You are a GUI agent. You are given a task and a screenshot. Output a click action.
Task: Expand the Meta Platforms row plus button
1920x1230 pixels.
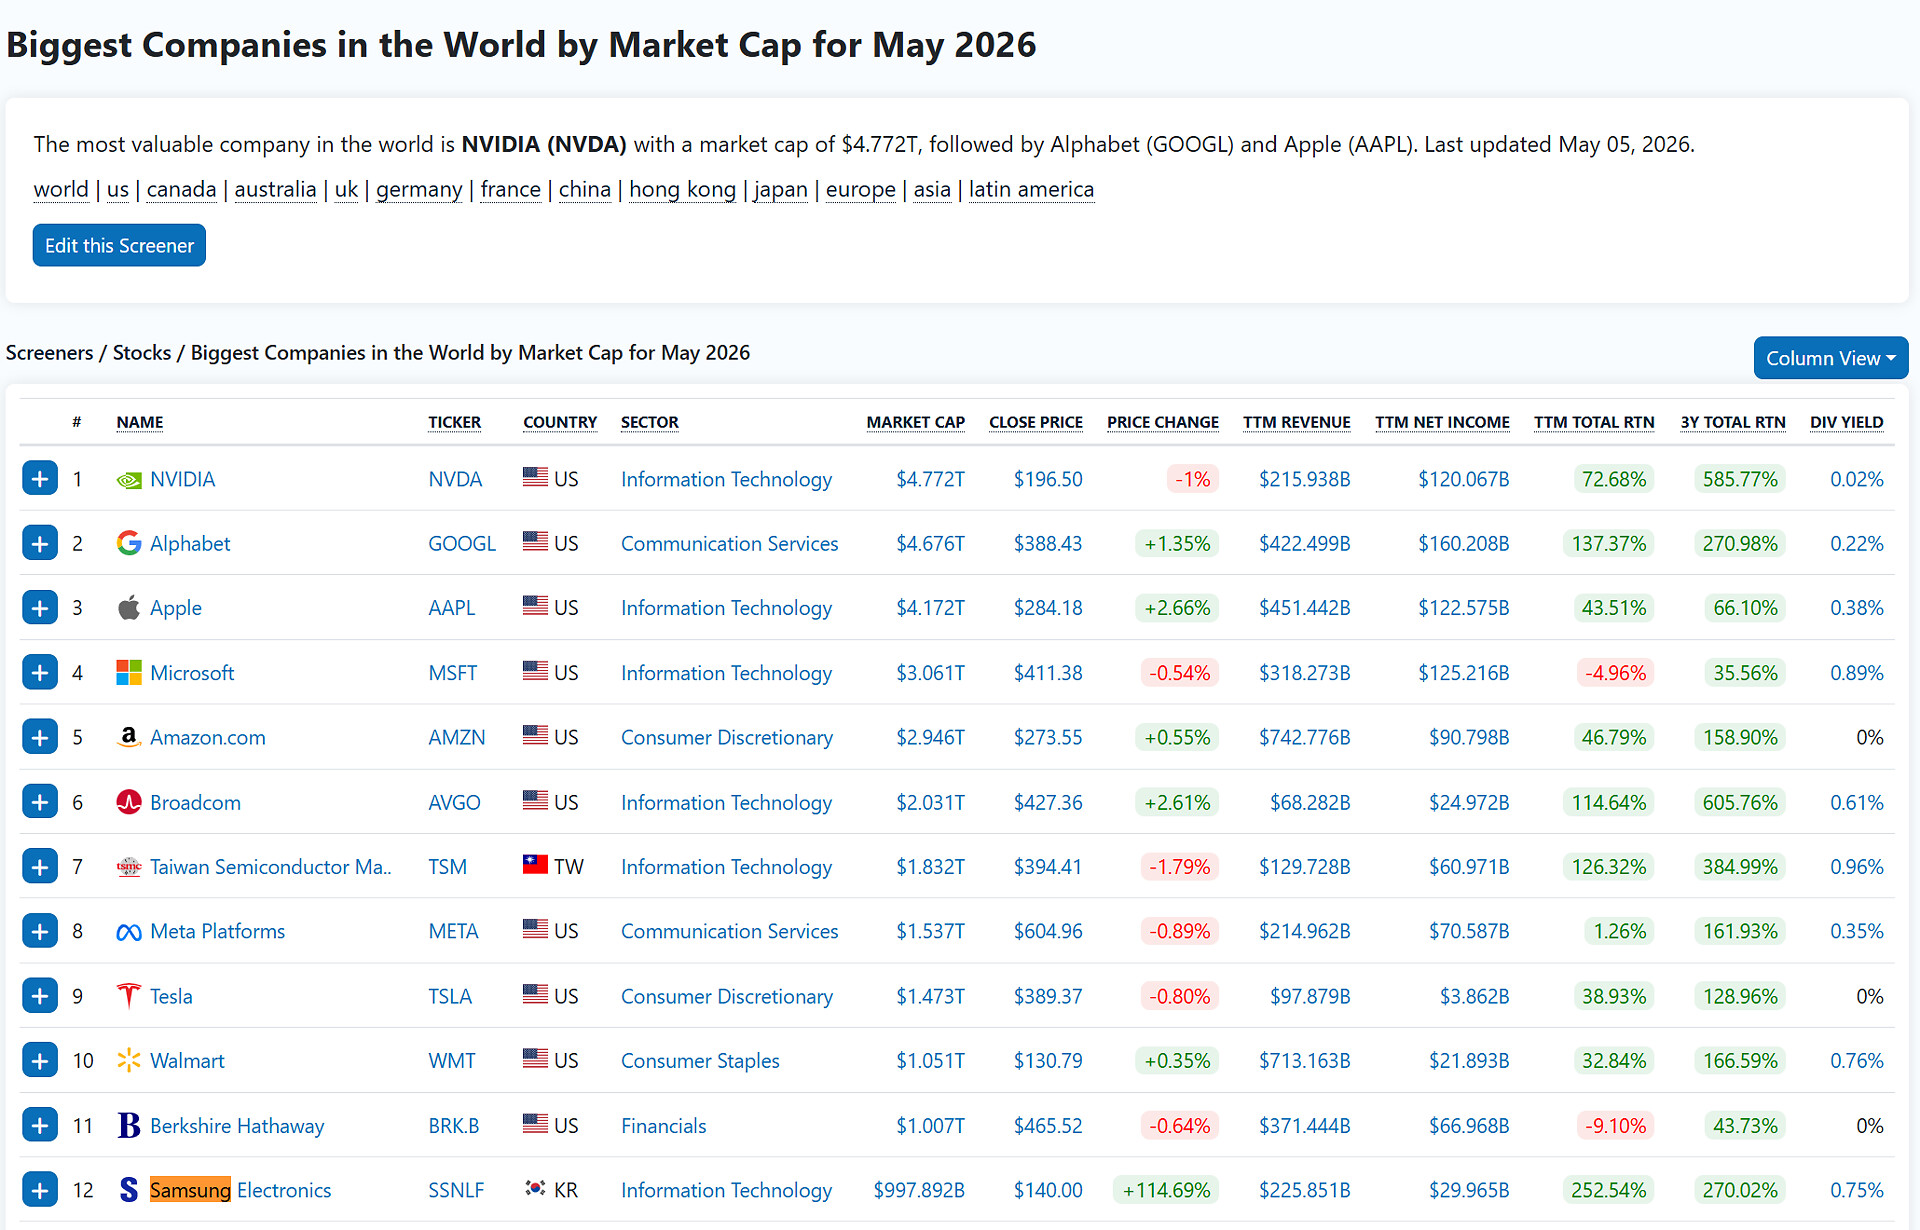point(40,932)
